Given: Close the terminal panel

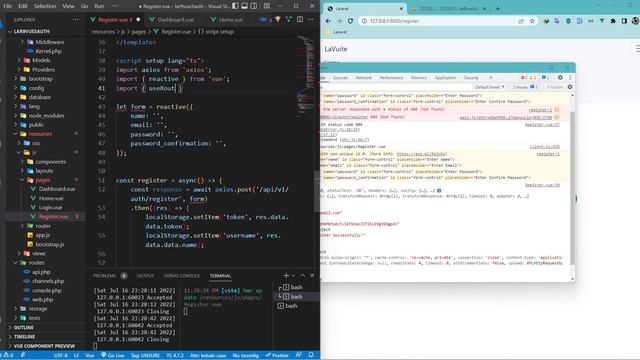Looking at the screenshot, I should click(312, 276).
